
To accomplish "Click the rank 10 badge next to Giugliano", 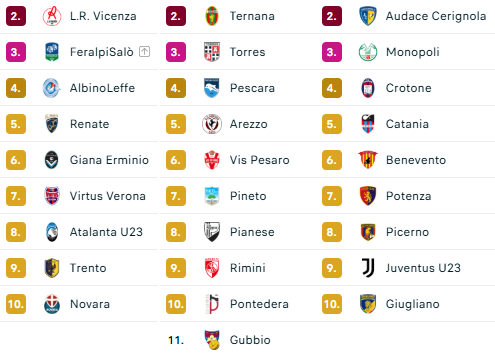I will [x=332, y=304].
